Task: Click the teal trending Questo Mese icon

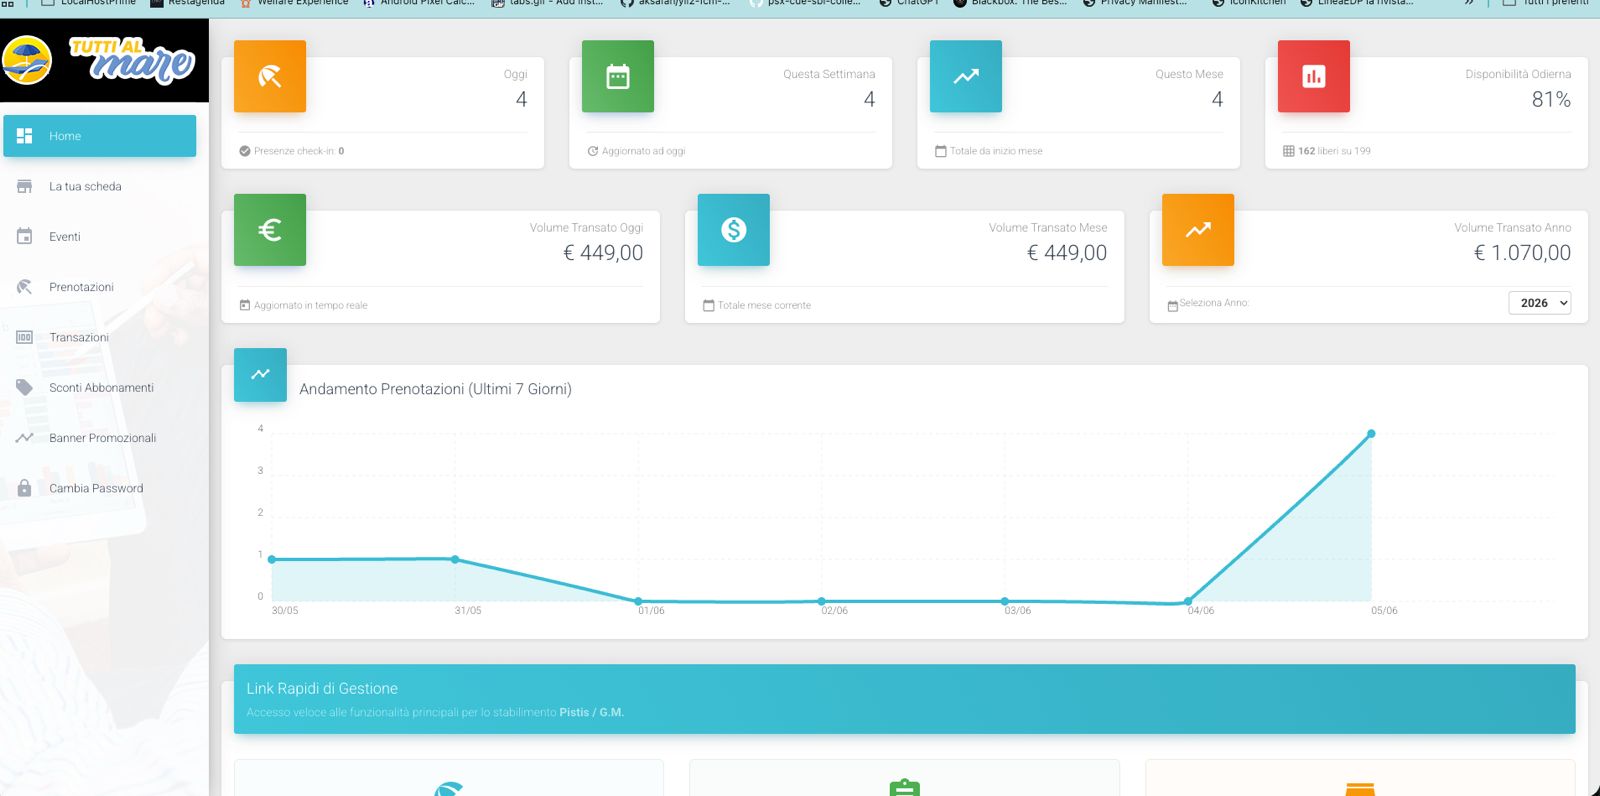Action: pos(966,76)
